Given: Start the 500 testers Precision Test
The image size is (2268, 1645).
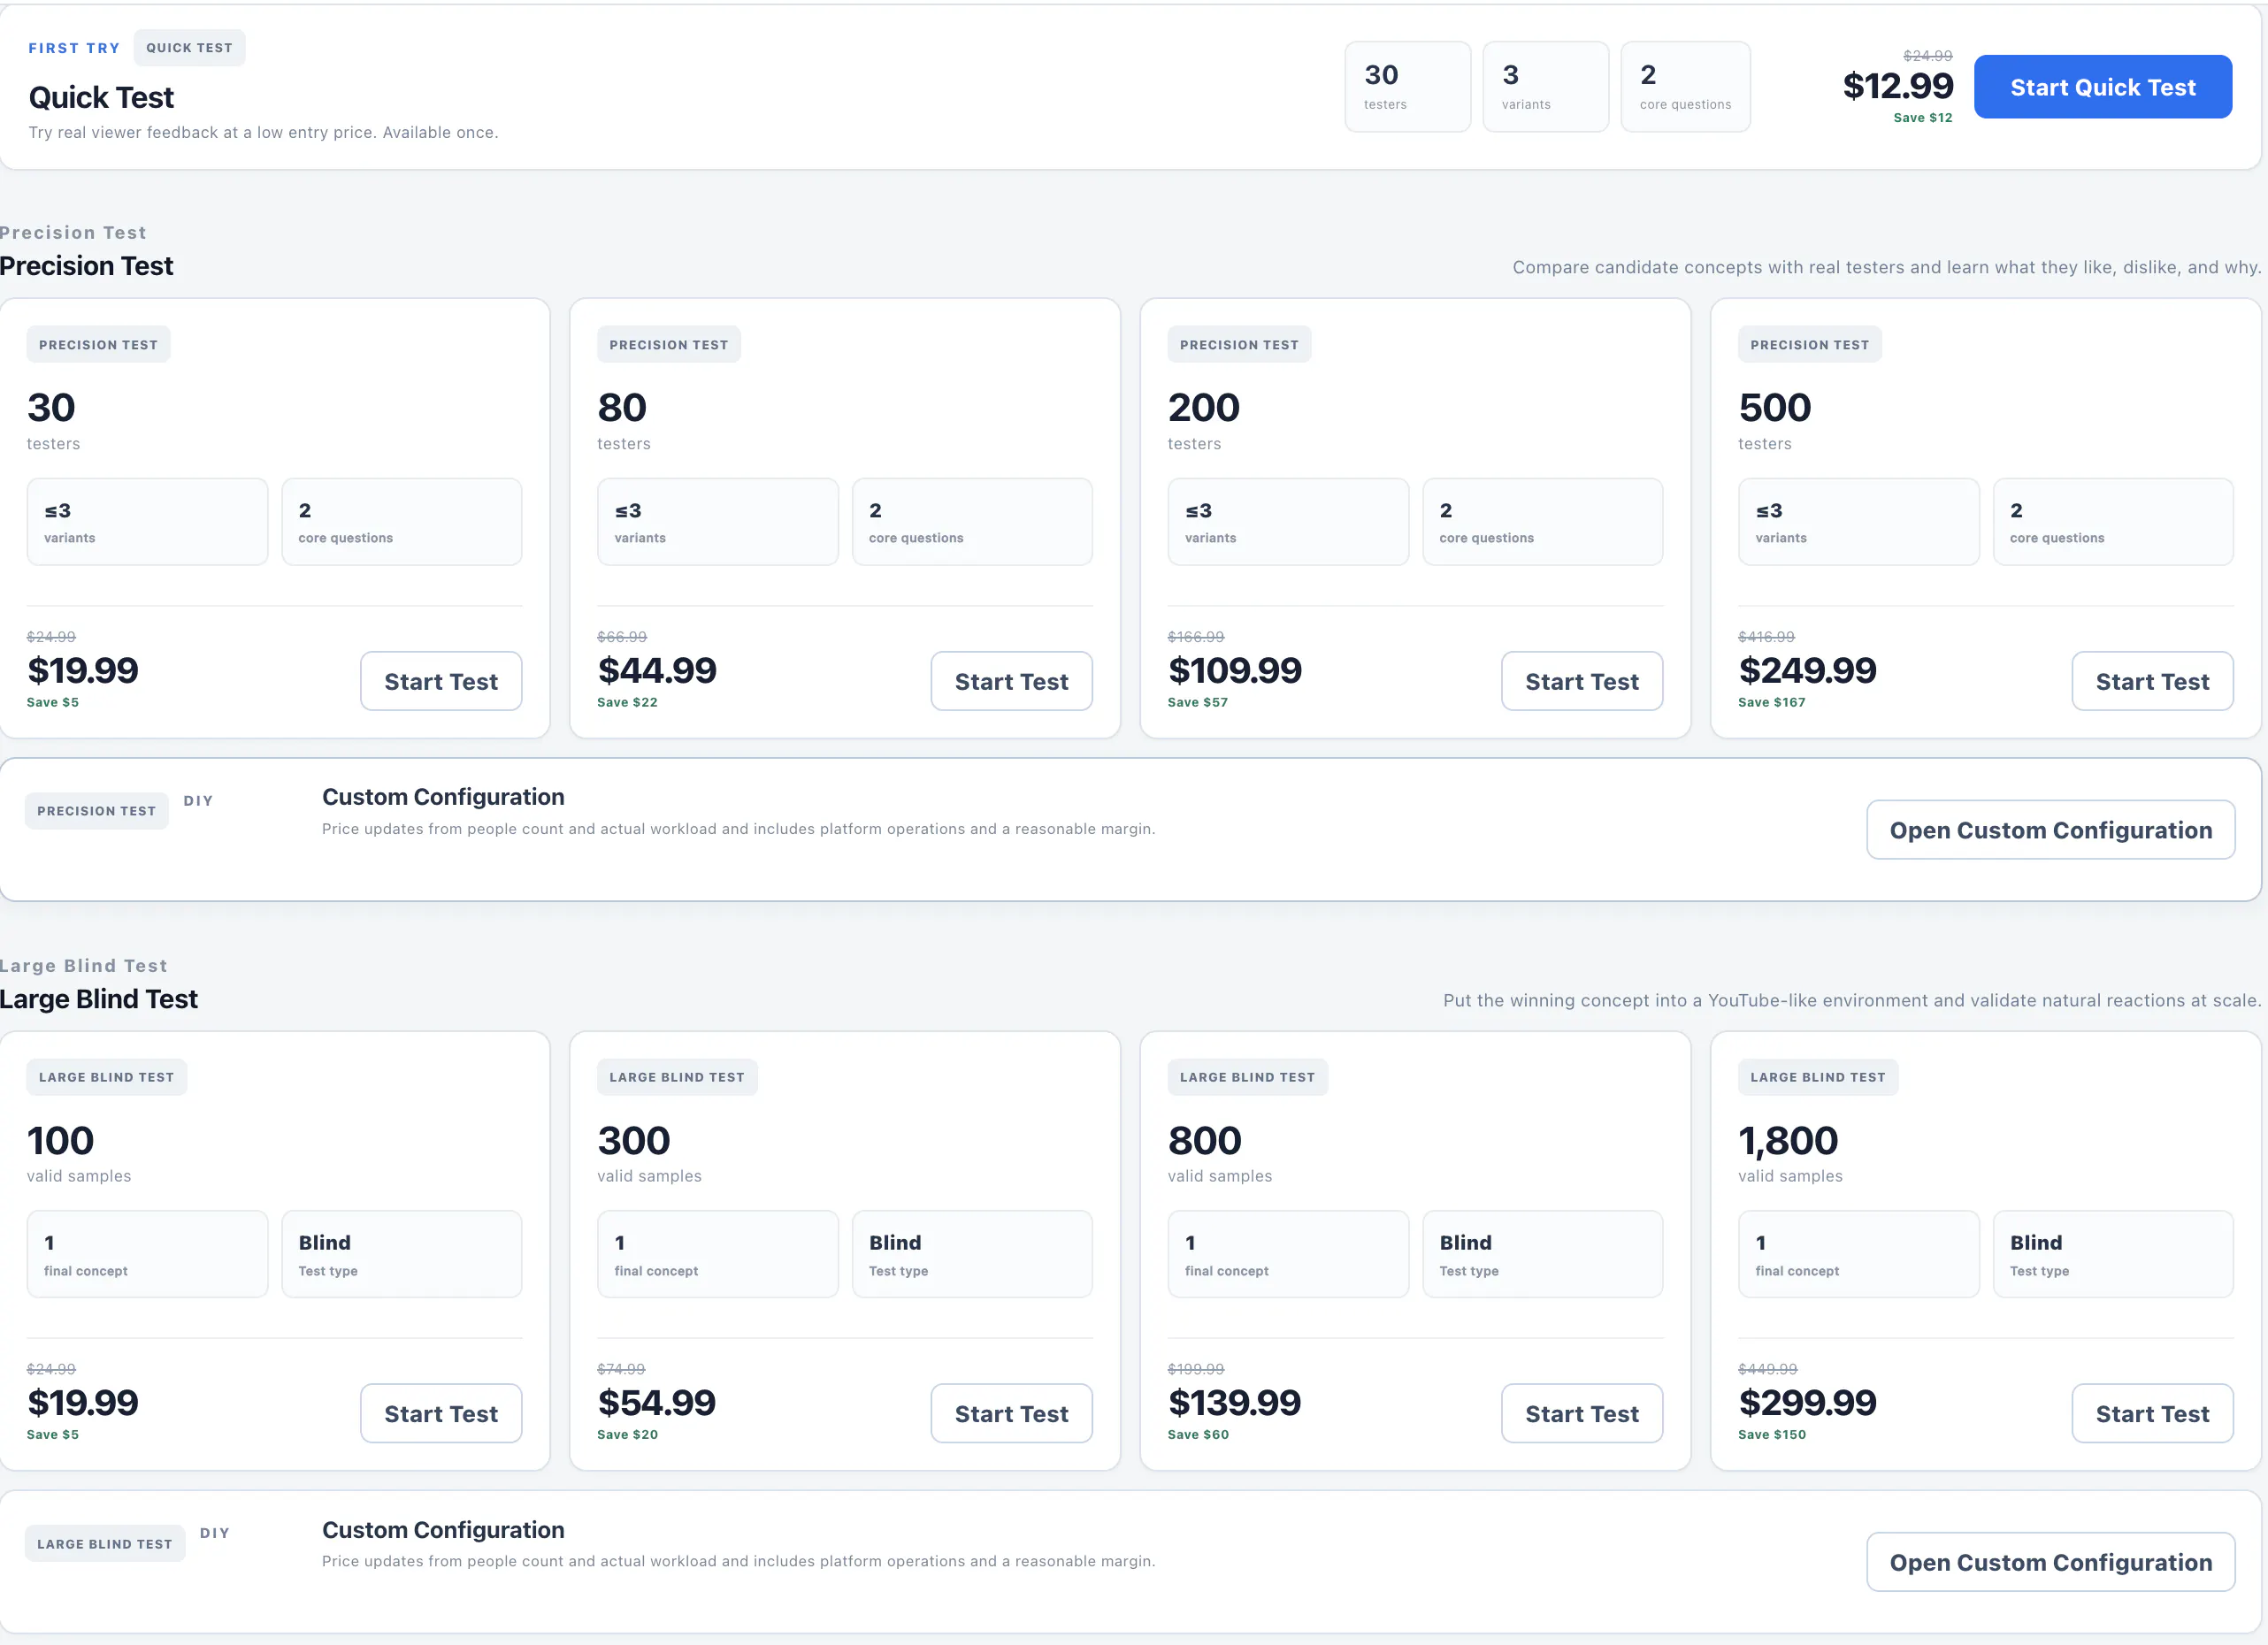Looking at the screenshot, I should point(2152,681).
